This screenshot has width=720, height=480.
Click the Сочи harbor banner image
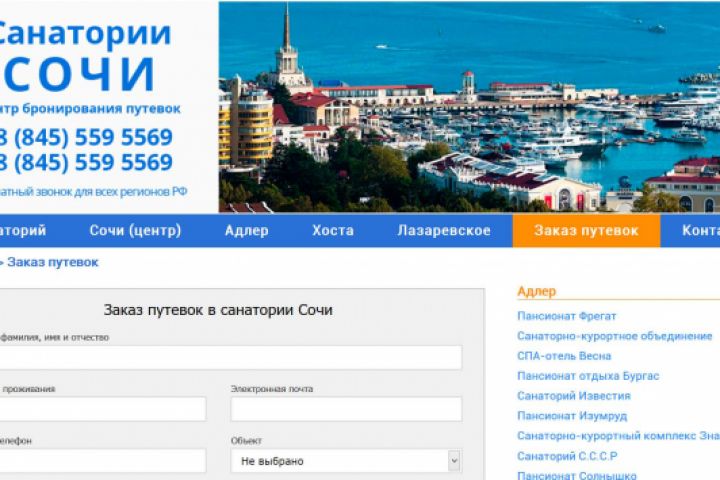point(469,107)
